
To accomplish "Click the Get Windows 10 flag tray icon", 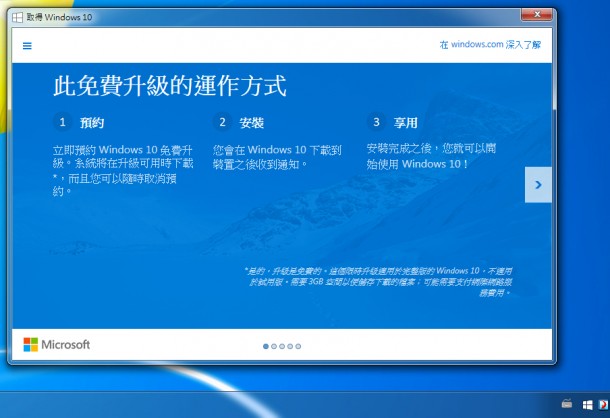I will tap(587, 405).
